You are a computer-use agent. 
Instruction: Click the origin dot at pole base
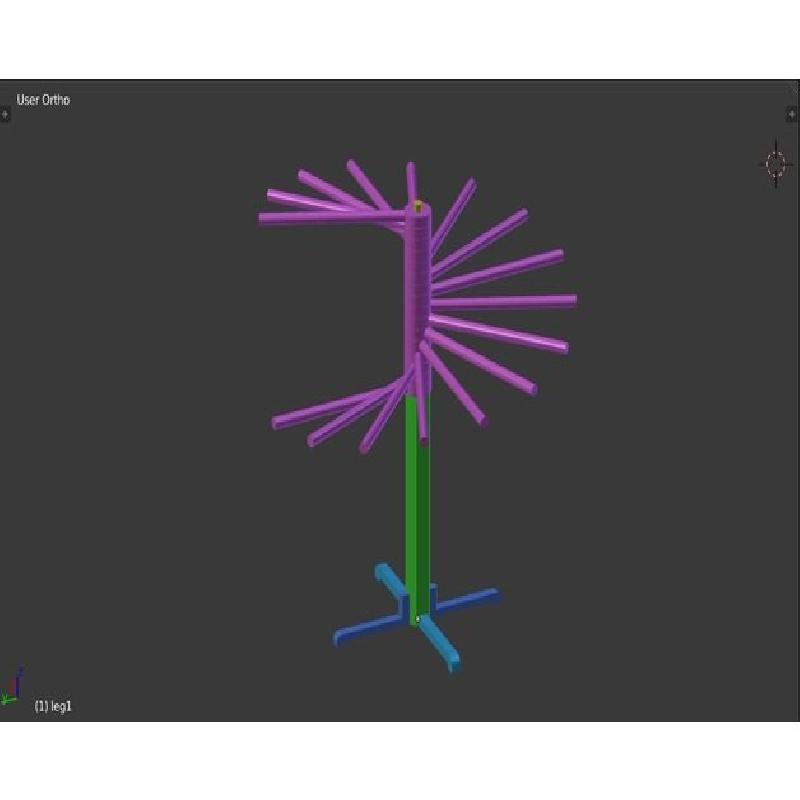click(417, 619)
